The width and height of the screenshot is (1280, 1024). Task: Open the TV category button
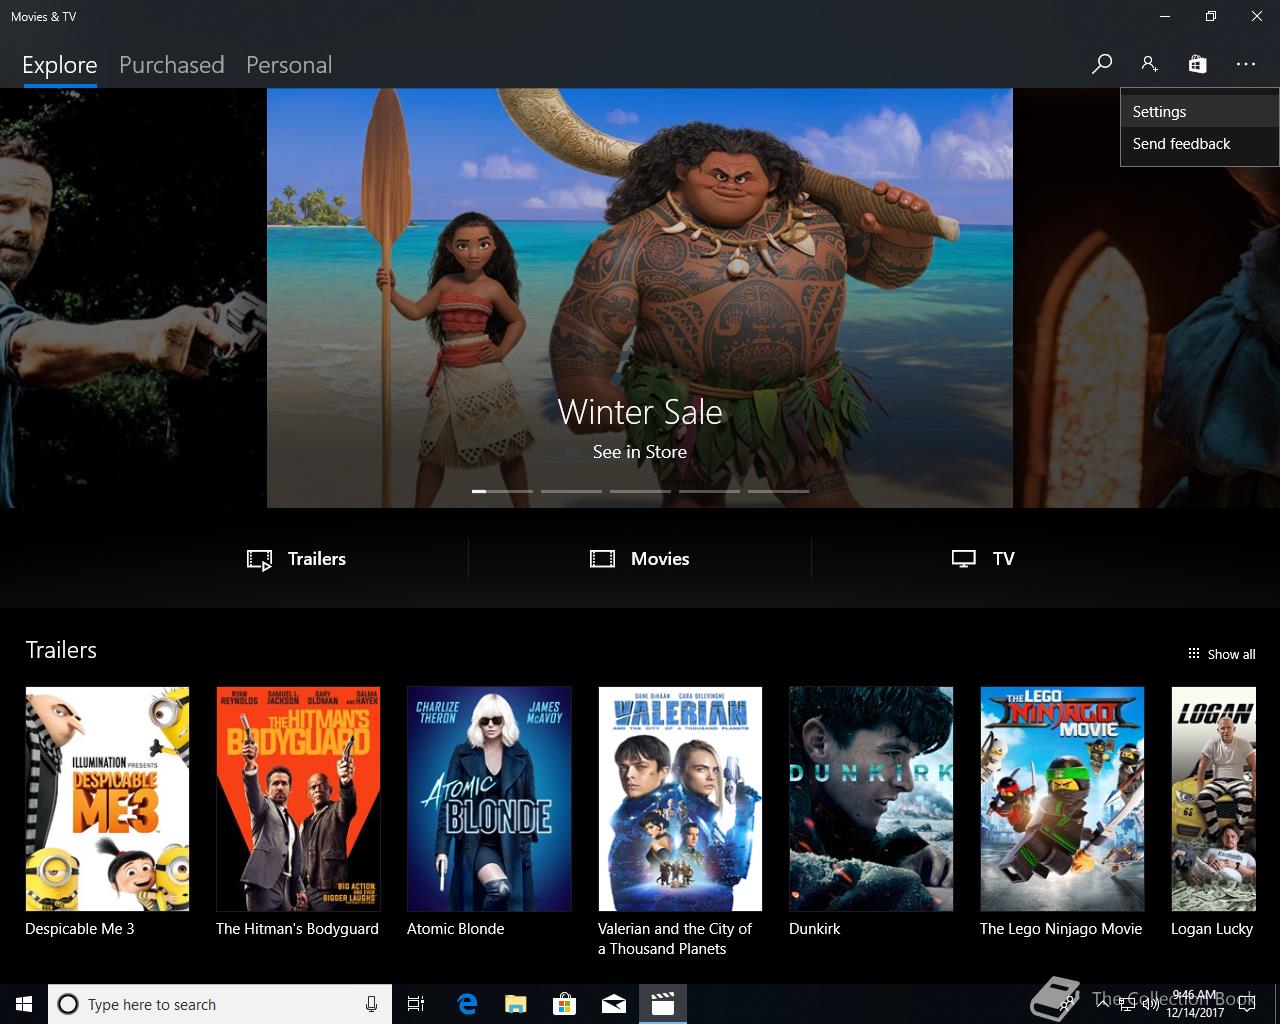coord(983,559)
